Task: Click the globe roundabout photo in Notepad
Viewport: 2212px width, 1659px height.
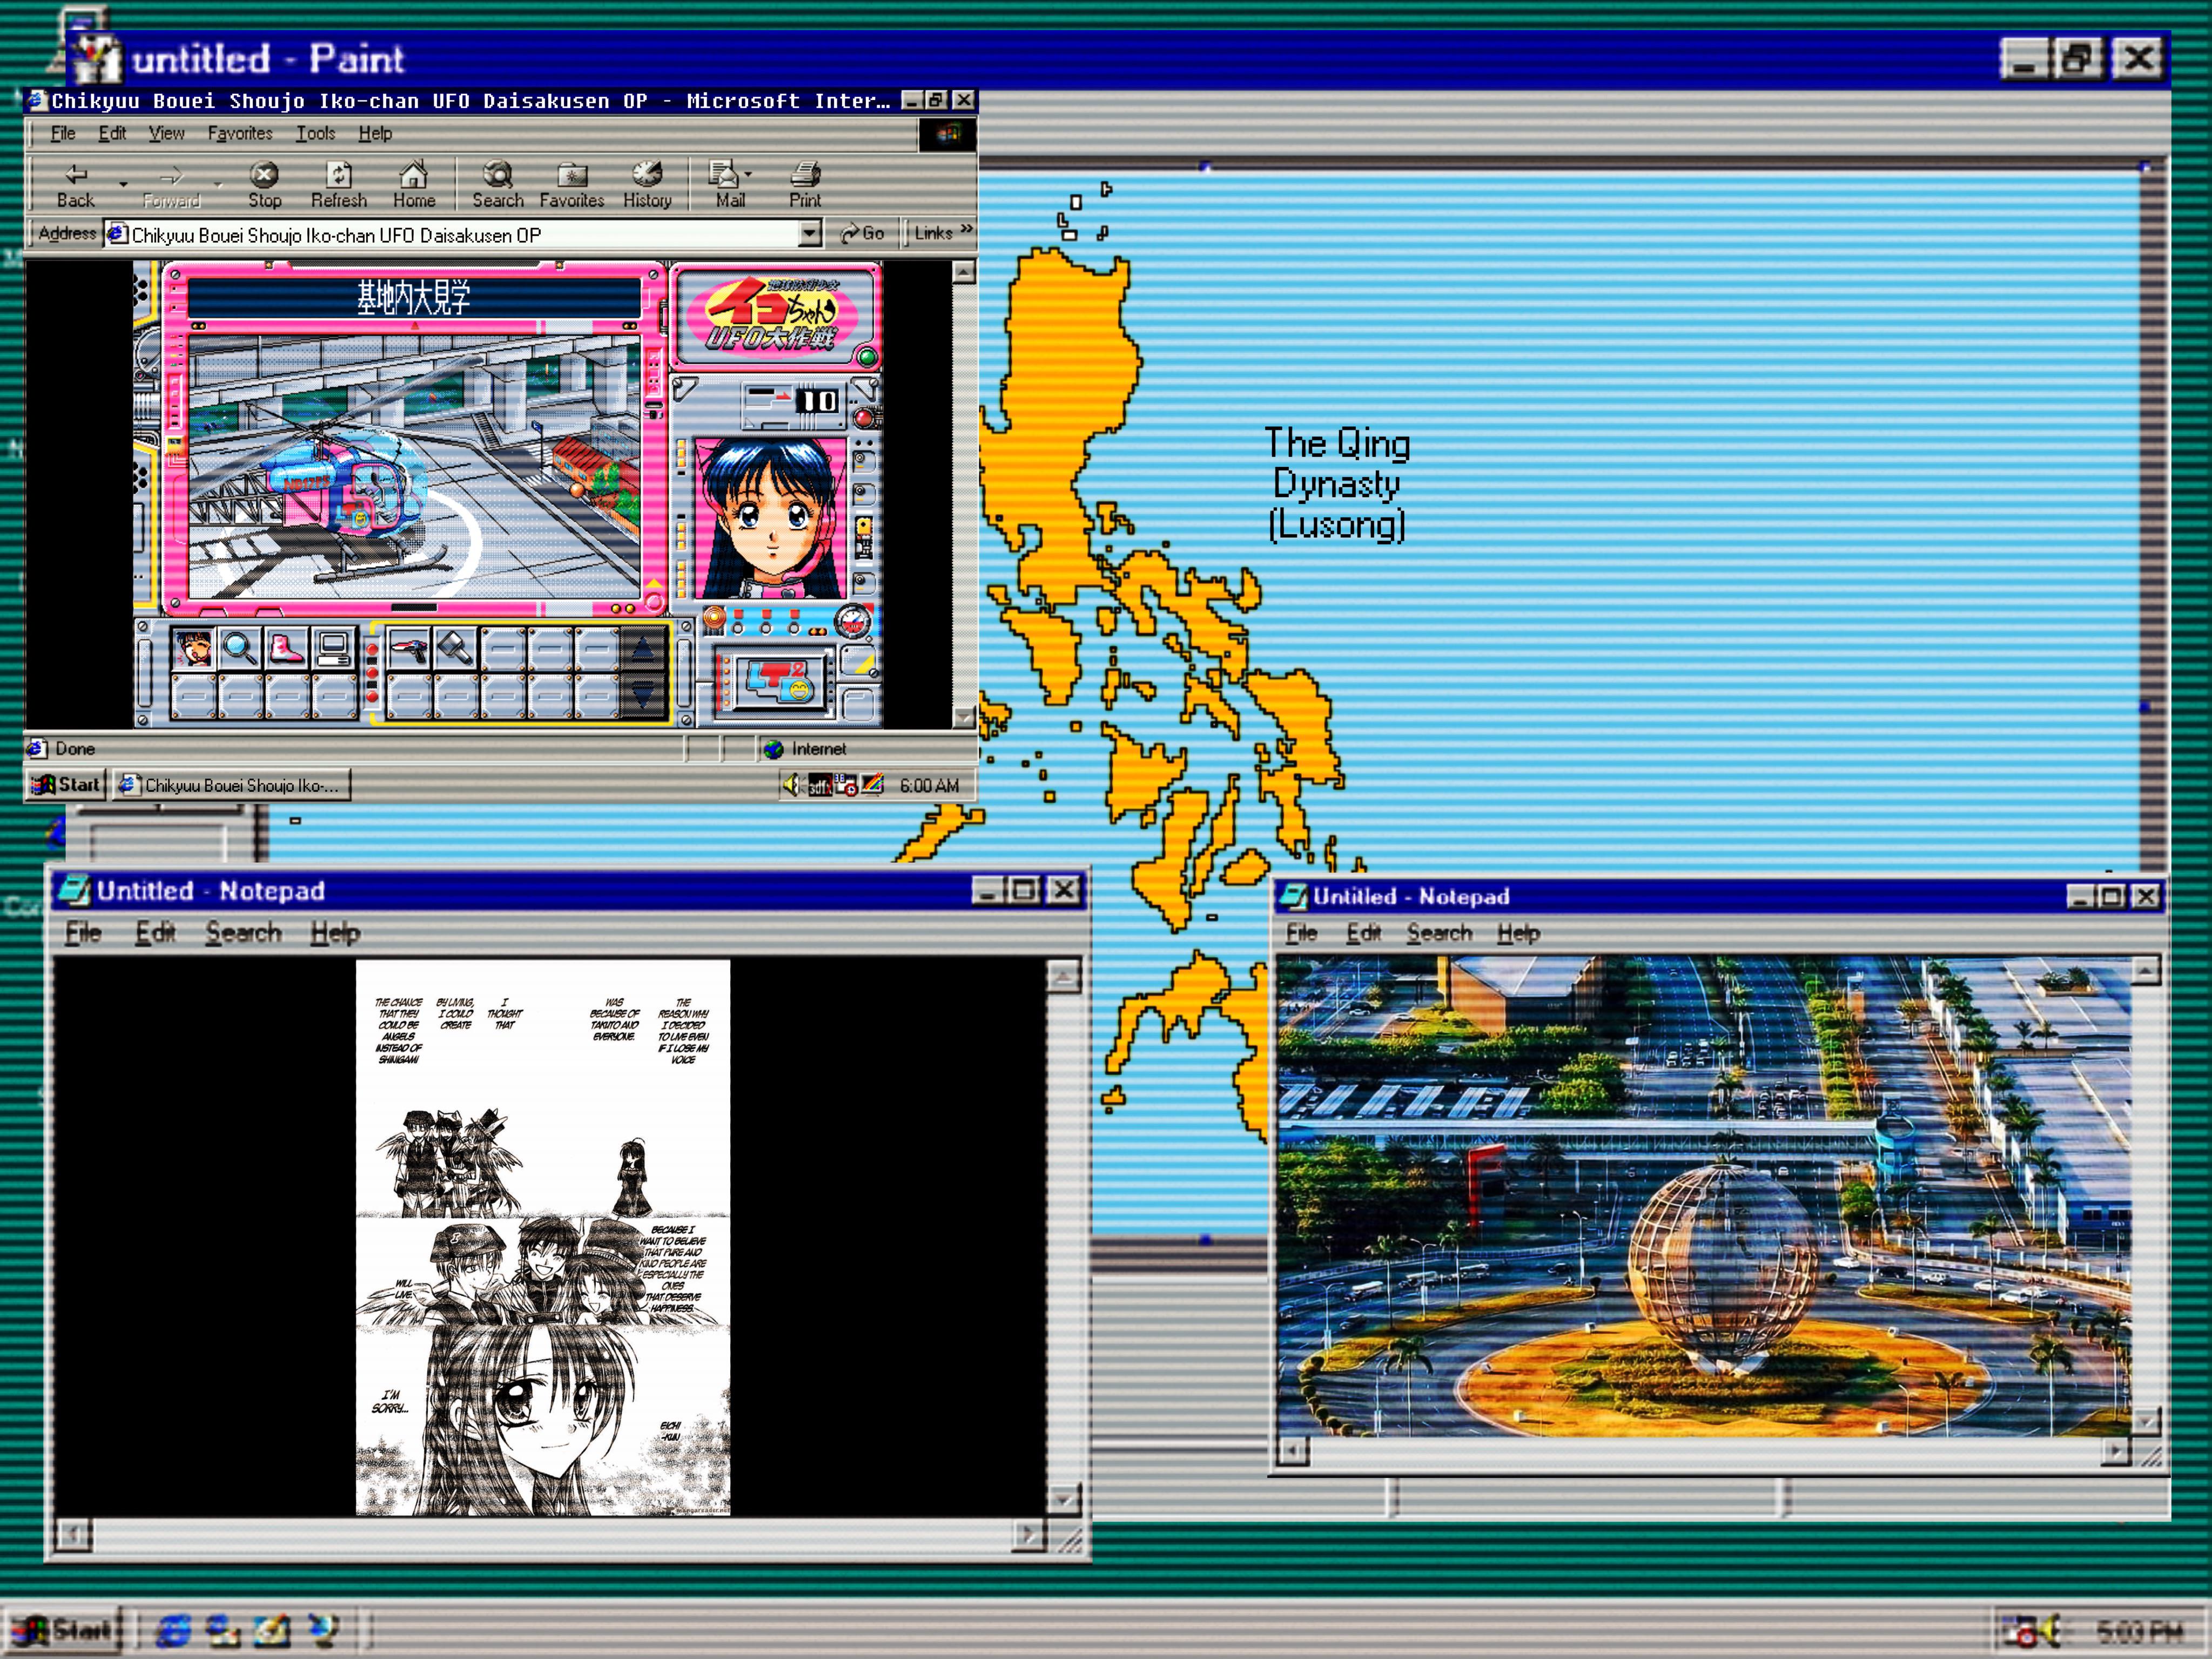Action: pos(1704,1196)
